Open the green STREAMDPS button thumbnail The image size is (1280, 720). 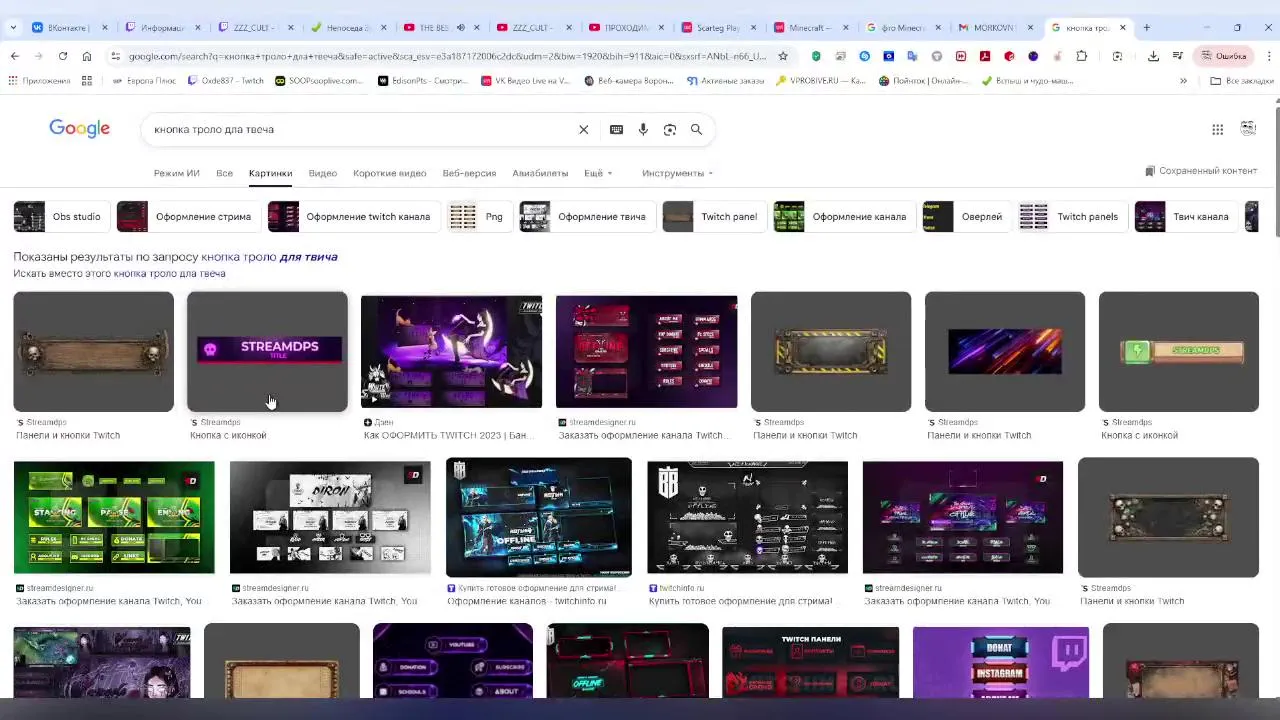pyautogui.click(x=1179, y=351)
